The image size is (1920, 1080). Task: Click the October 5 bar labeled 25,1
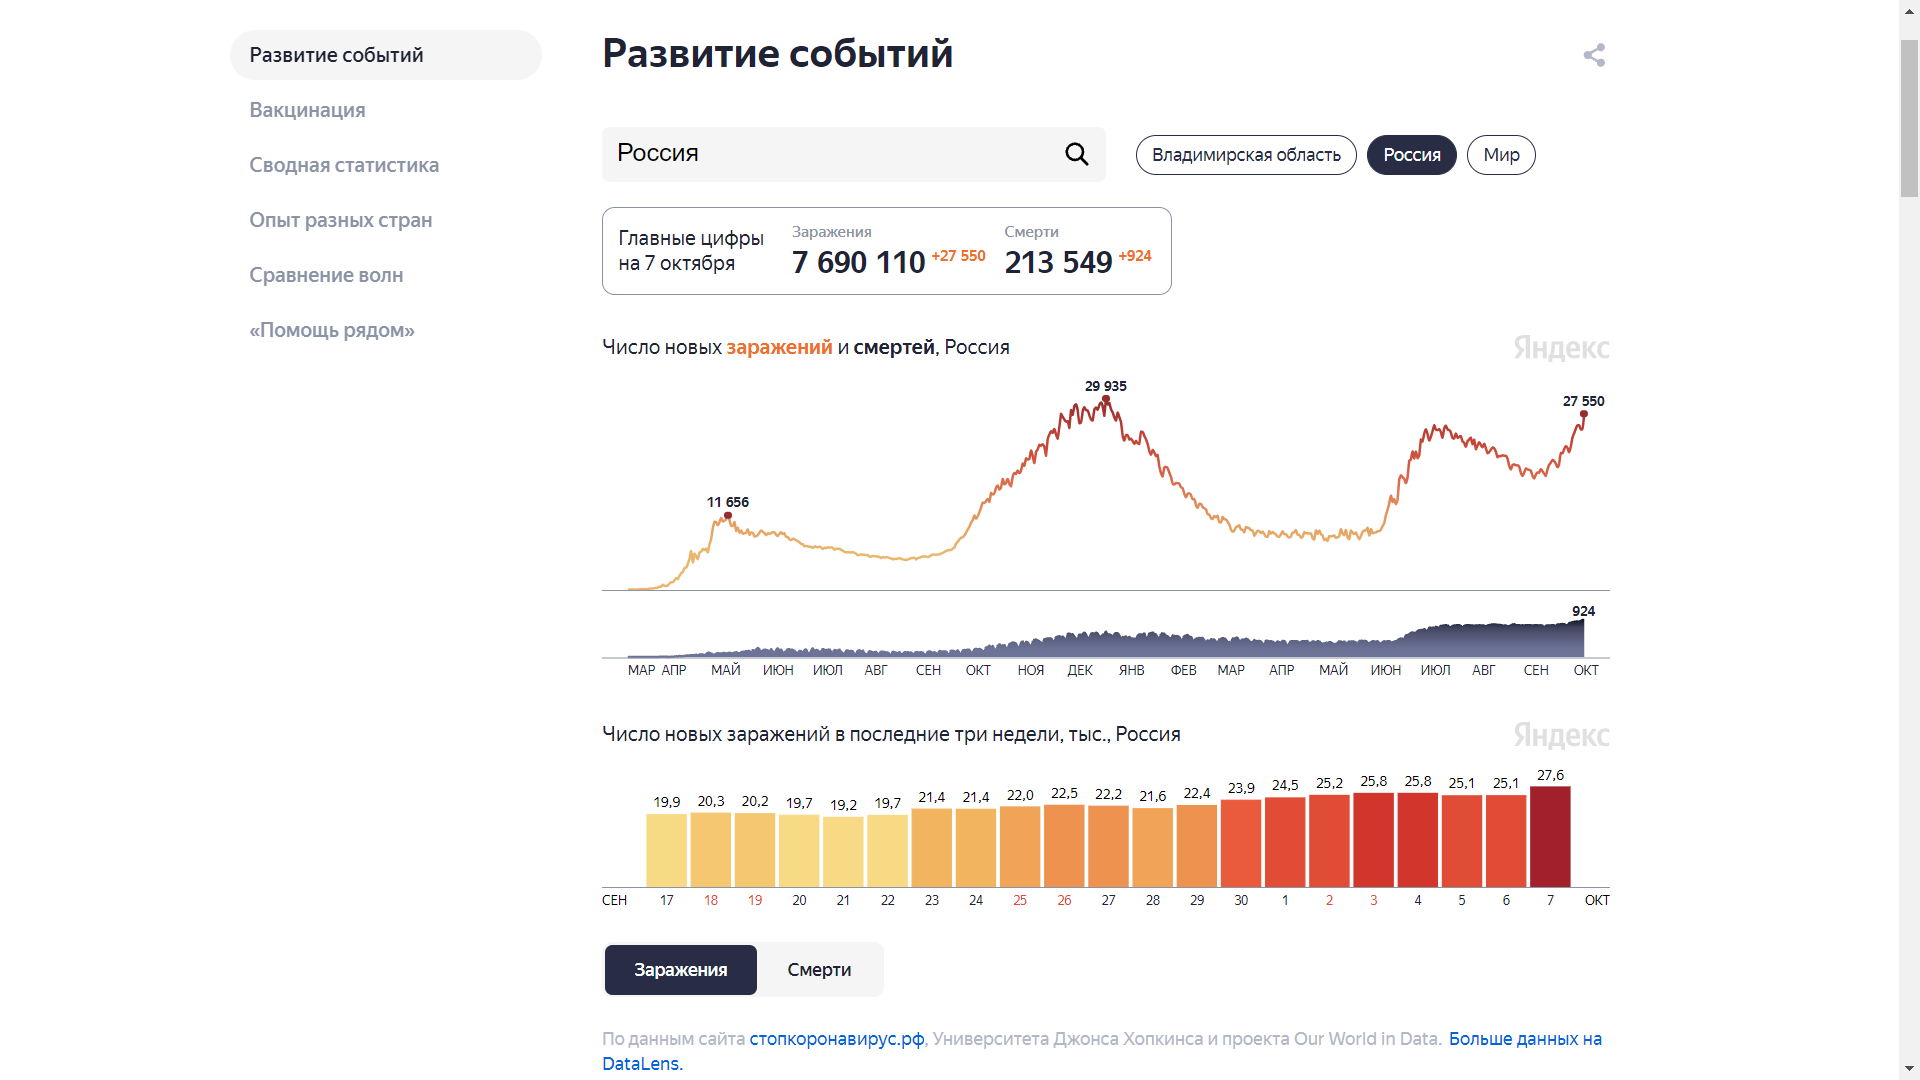tap(1462, 841)
